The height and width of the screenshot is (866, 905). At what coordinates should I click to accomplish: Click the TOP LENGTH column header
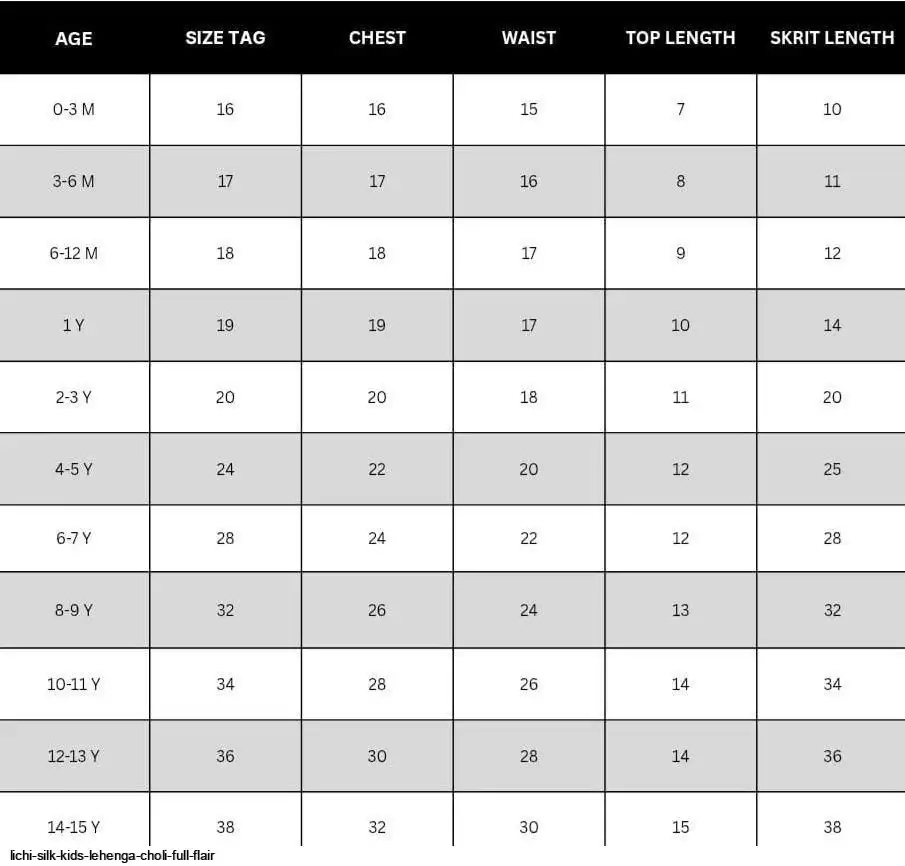(680, 38)
